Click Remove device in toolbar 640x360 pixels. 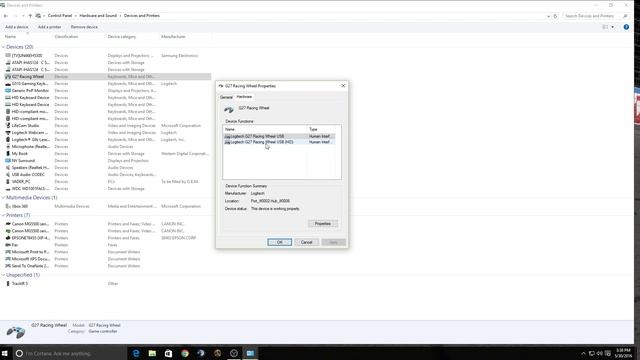[84, 27]
